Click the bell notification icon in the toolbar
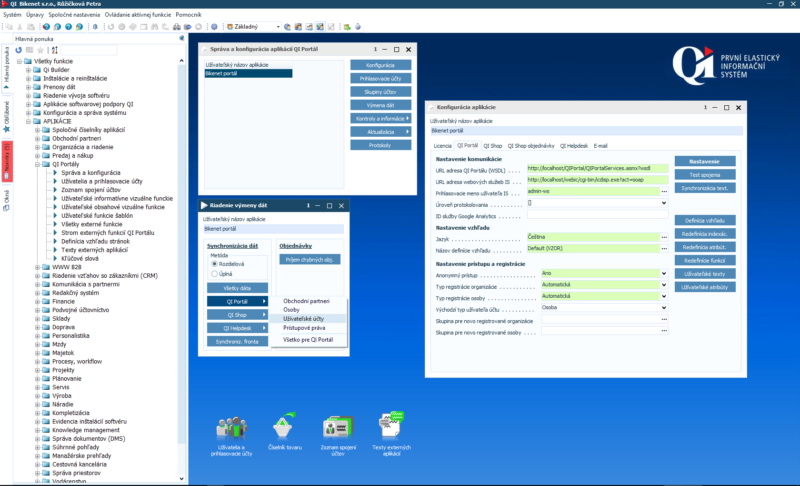This screenshot has height=486, width=800. point(95,27)
